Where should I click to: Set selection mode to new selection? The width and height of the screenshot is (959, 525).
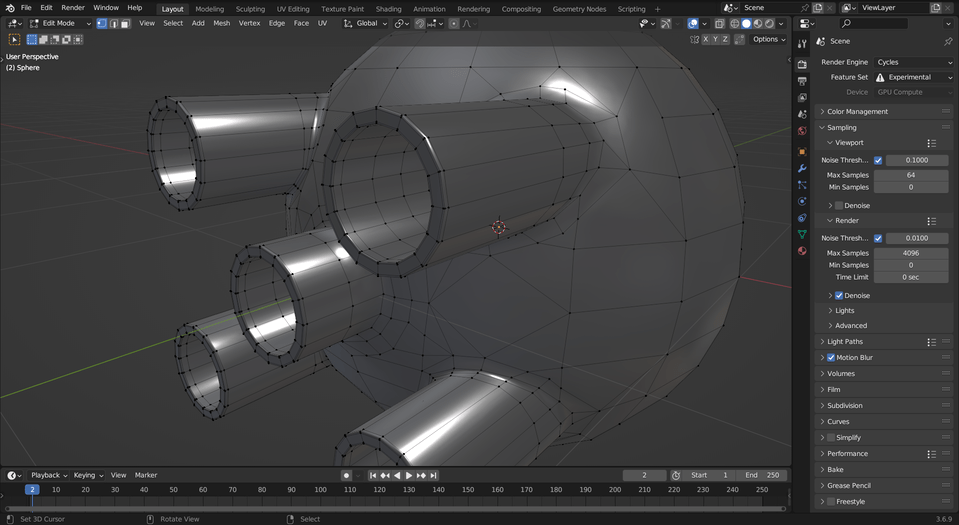(x=32, y=39)
